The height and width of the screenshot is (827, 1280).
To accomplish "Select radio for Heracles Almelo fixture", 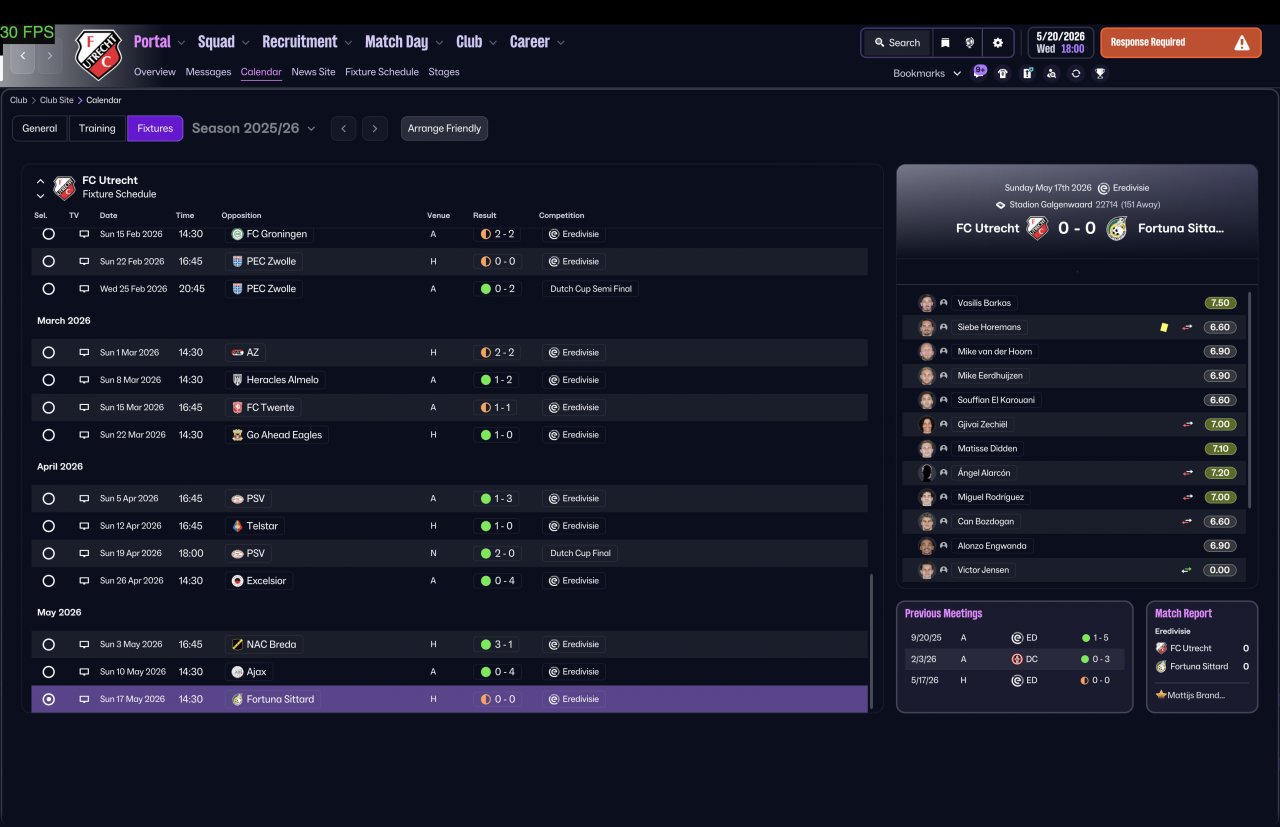I will coord(48,380).
